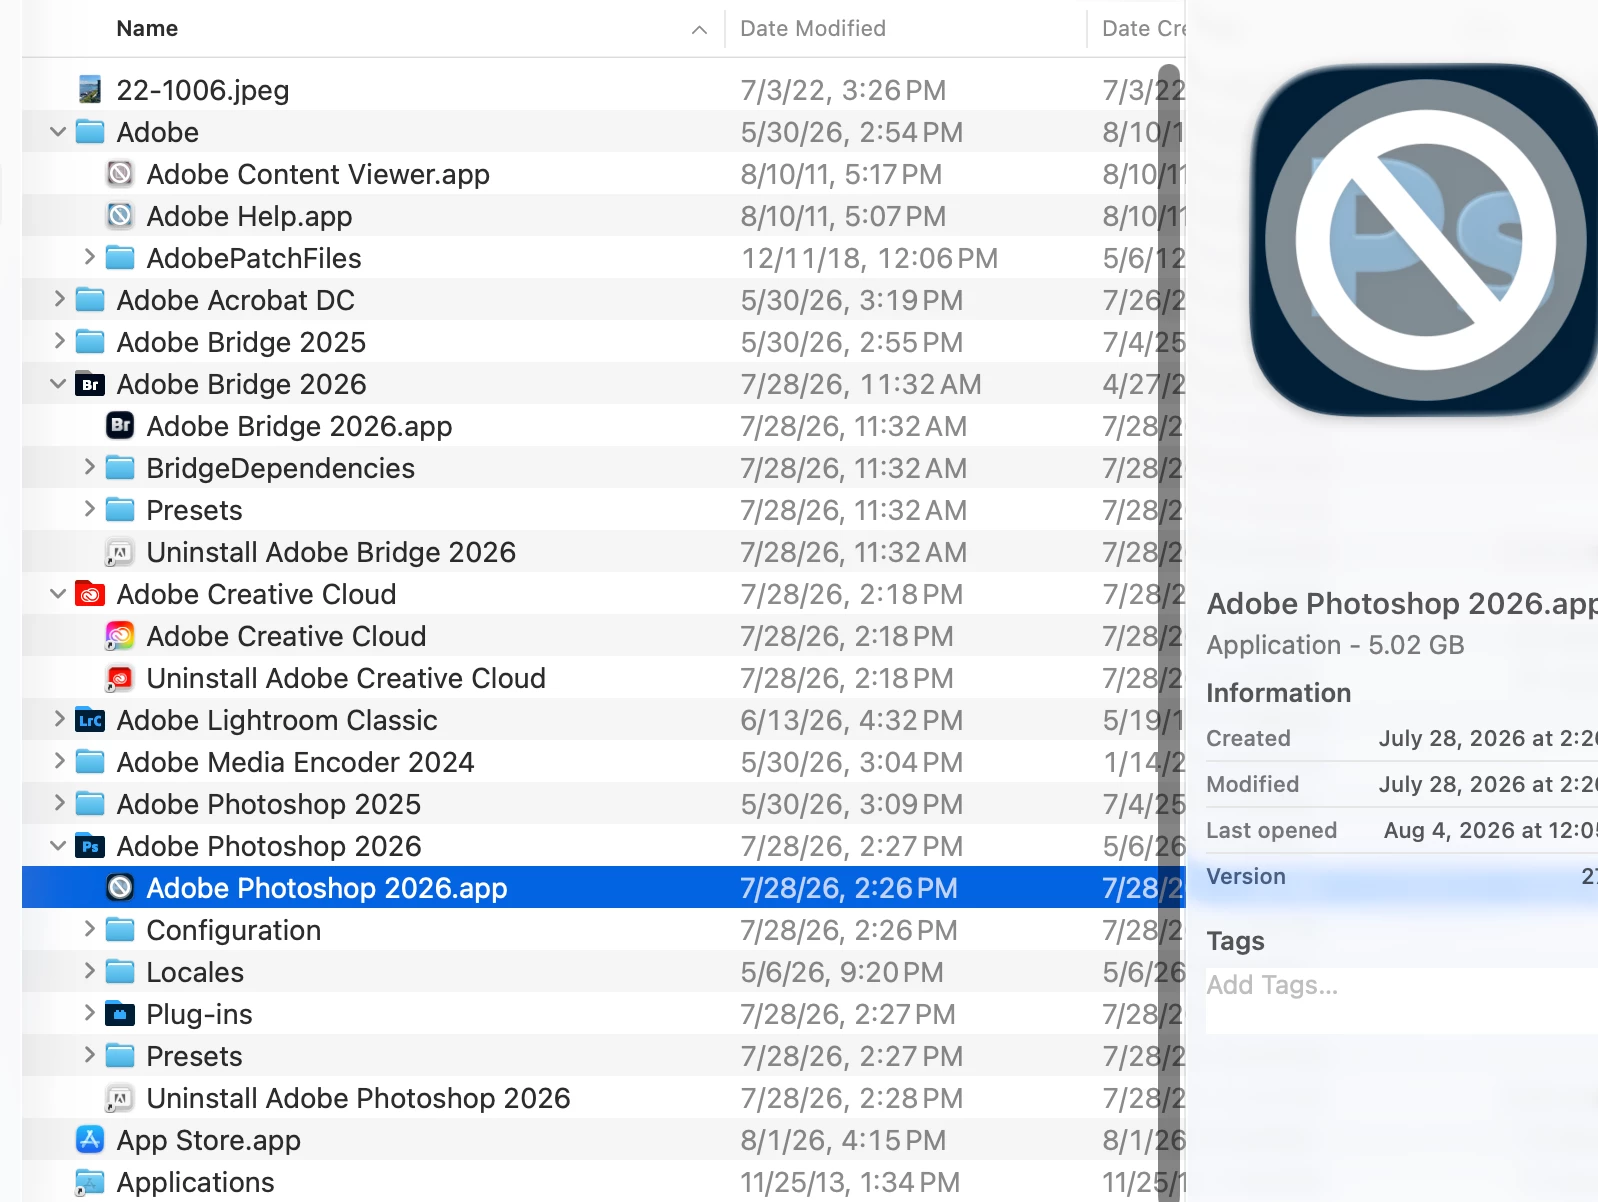Select the Uninstall Adobe Photoshop 2026 name
The height and width of the screenshot is (1202, 1598).
[358, 1098]
